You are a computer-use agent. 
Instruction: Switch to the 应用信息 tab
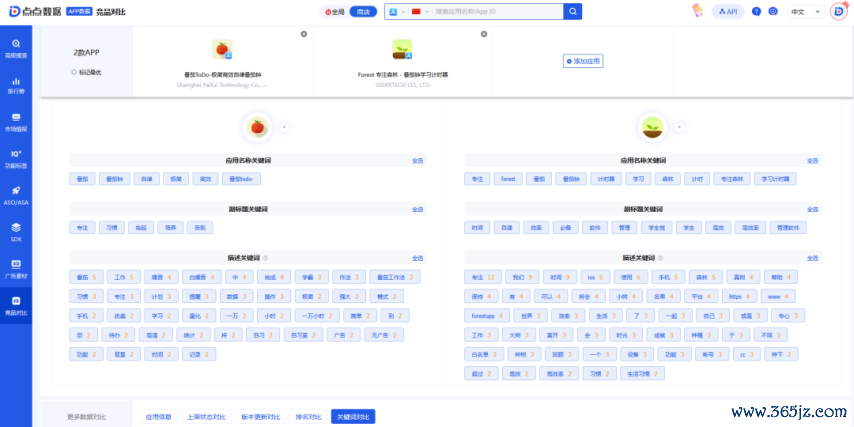(x=158, y=416)
